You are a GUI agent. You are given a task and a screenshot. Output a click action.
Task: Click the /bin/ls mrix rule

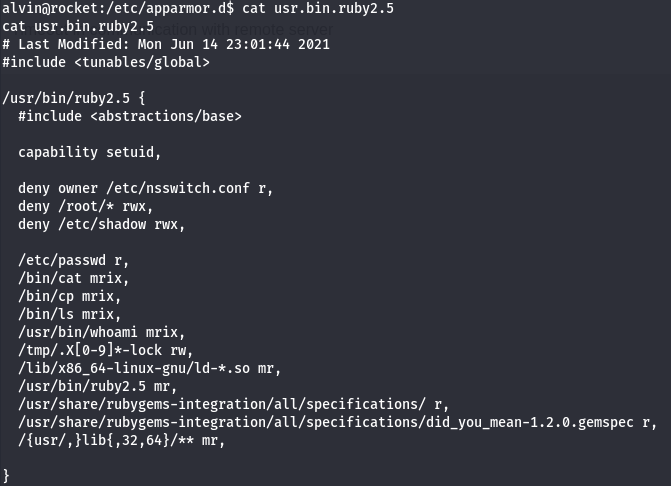[70, 314]
